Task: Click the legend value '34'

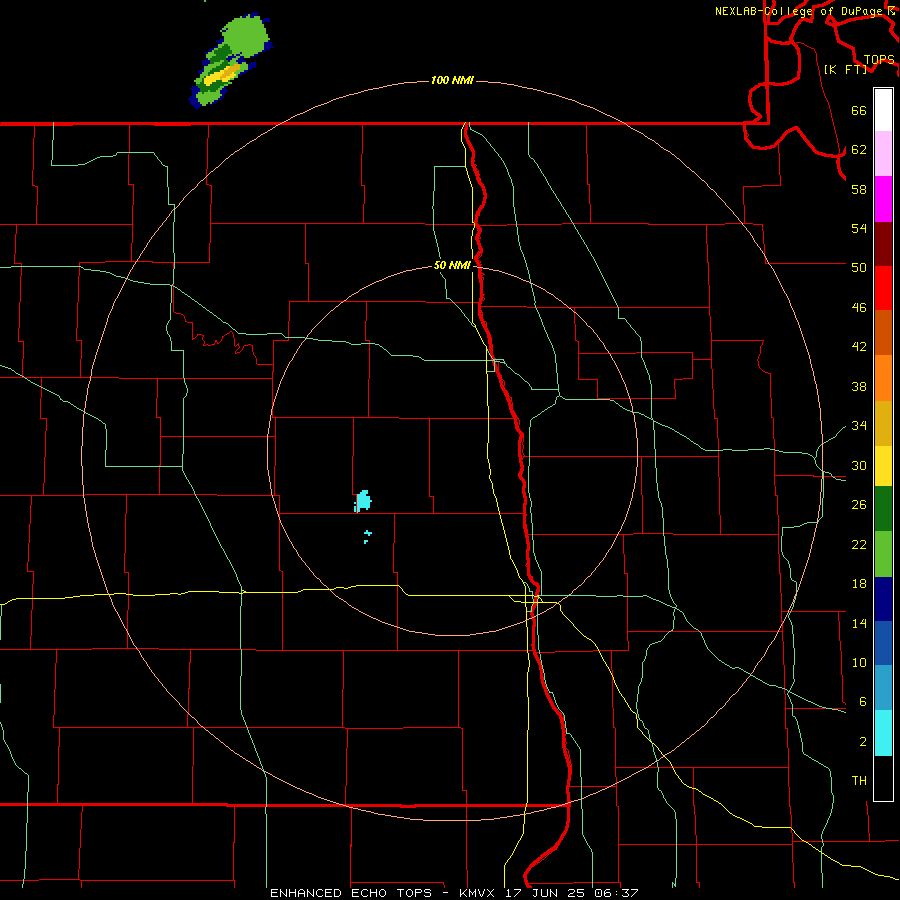Action: click(859, 425)
